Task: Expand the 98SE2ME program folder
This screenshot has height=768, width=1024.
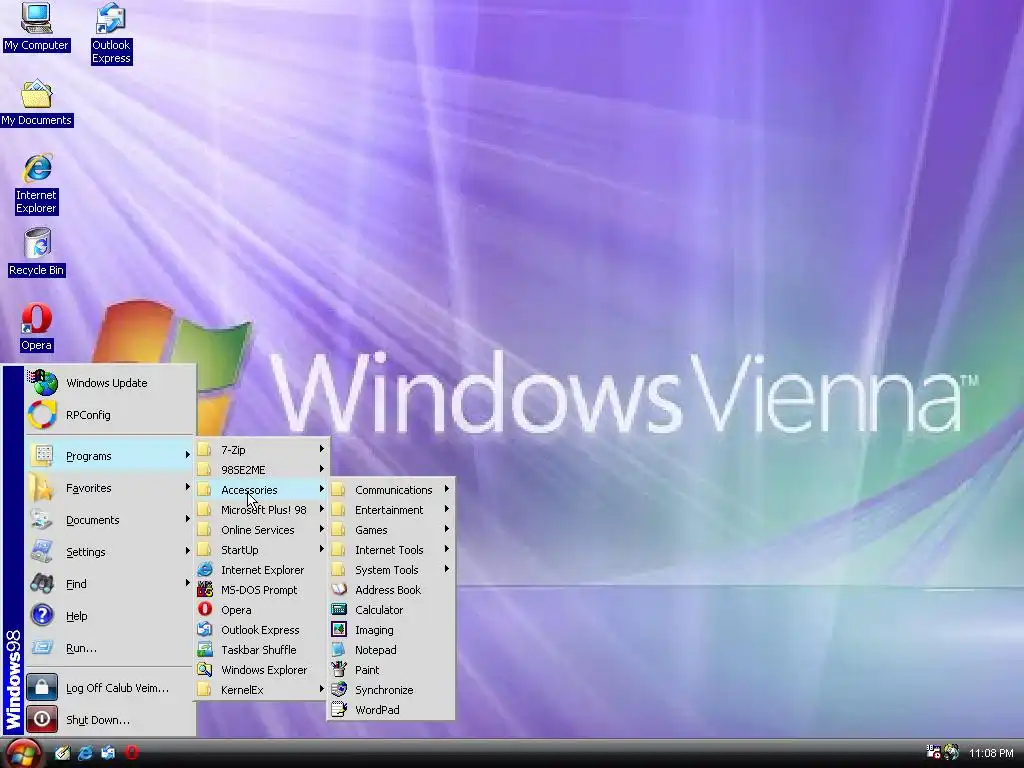Action: 261,470
